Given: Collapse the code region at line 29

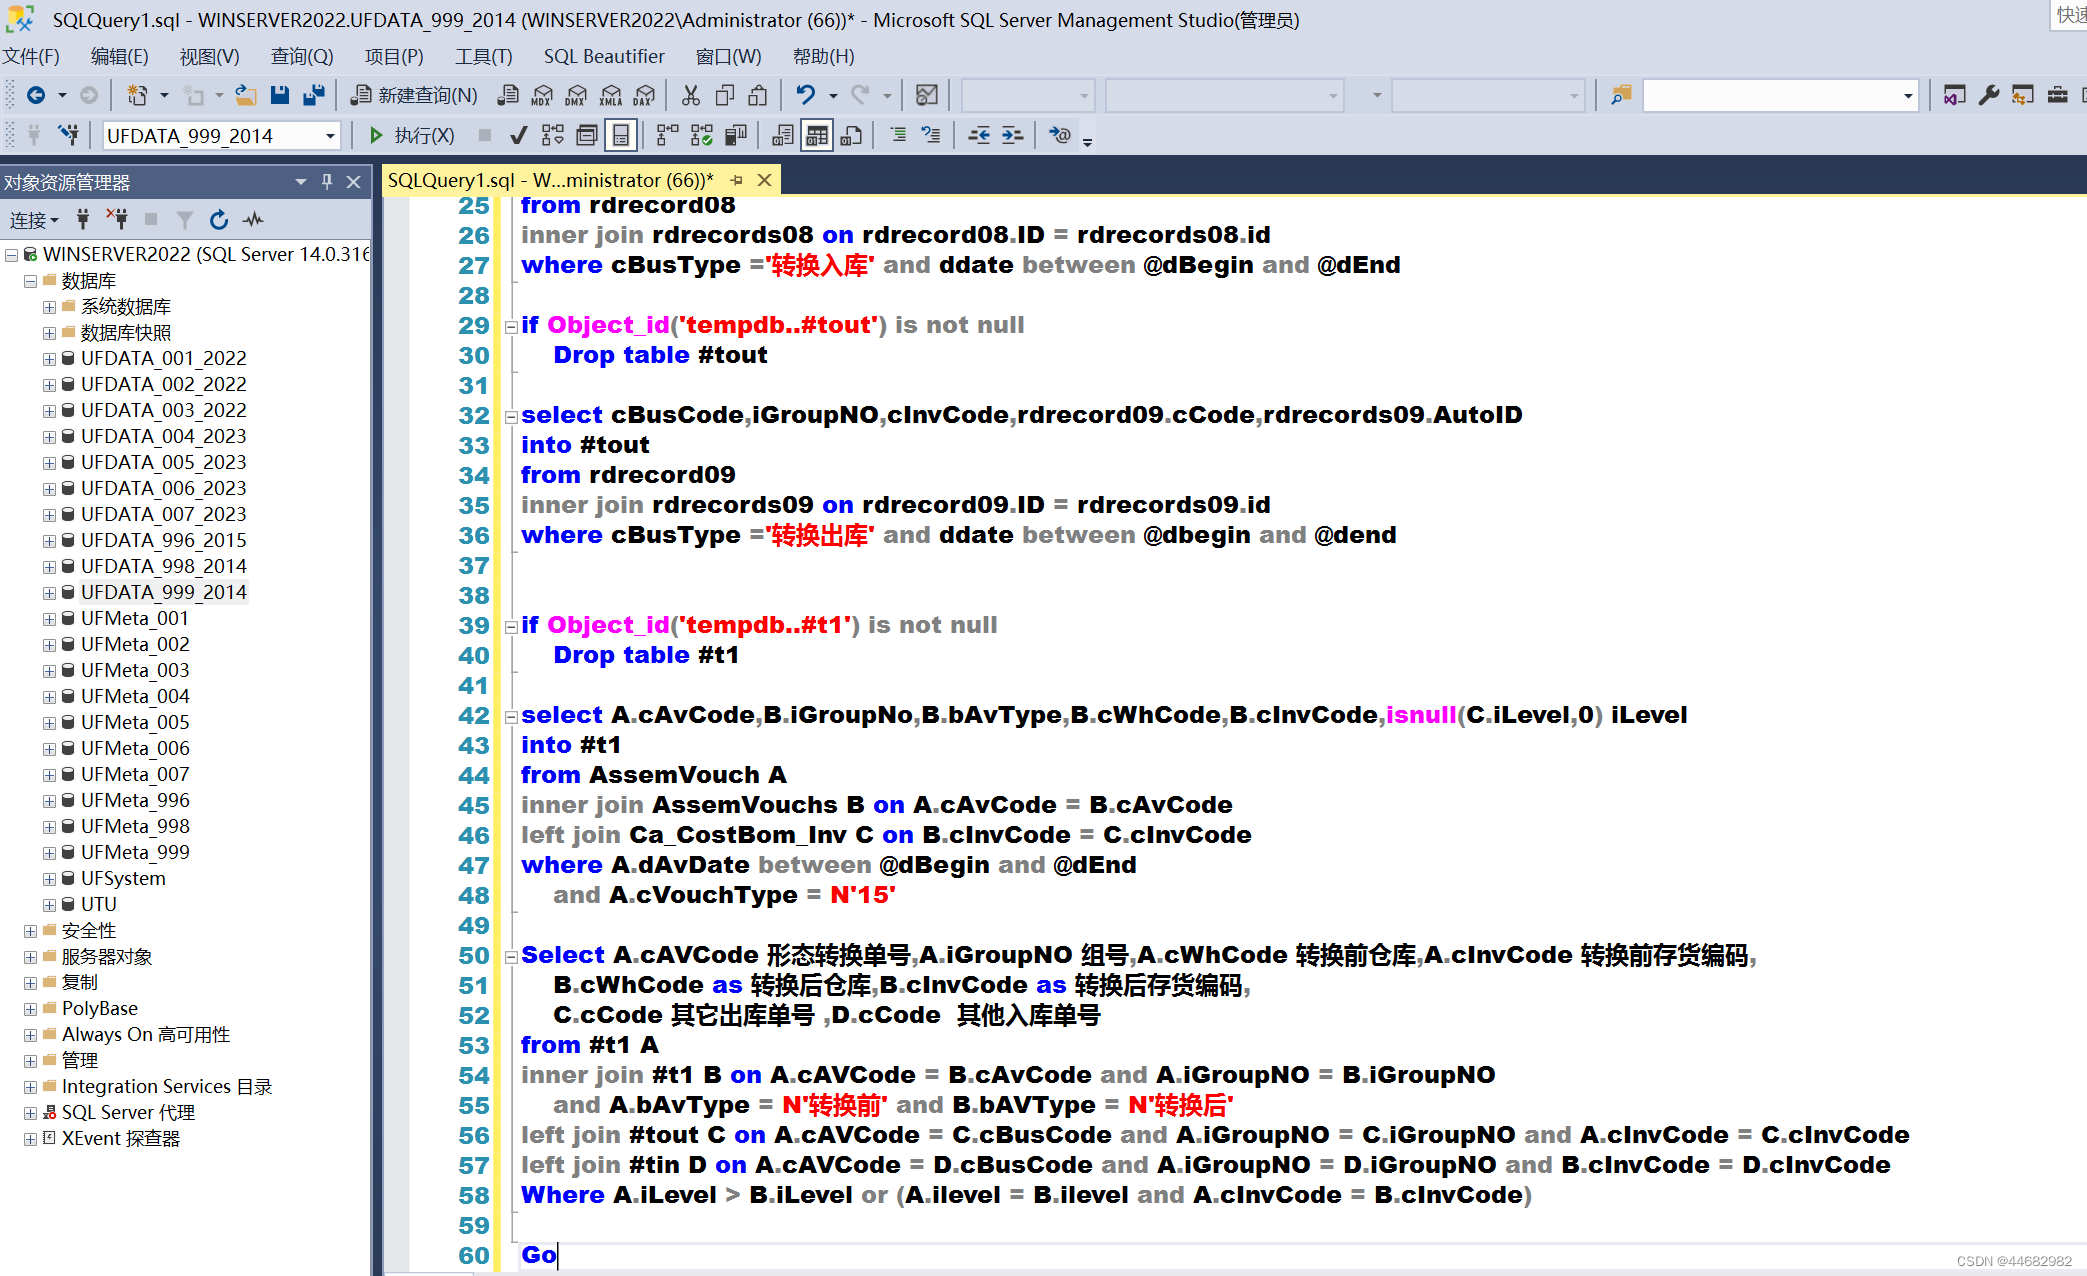Looking at the screenshot, I should pos(511,325).
